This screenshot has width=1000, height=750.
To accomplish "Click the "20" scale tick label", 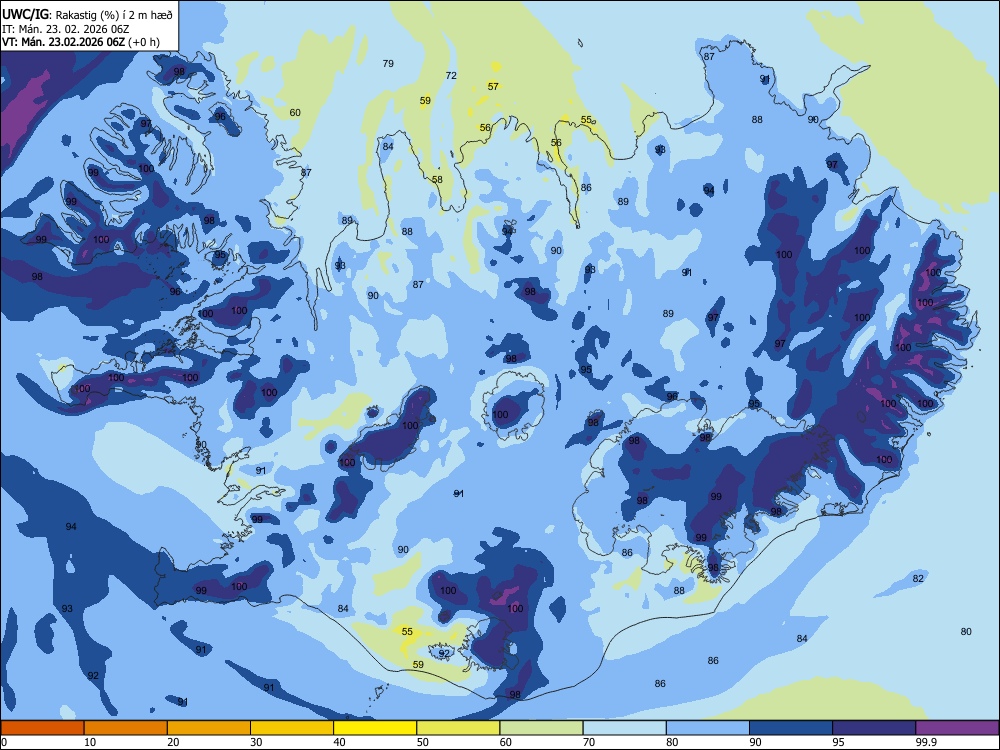I will [173, 742].
